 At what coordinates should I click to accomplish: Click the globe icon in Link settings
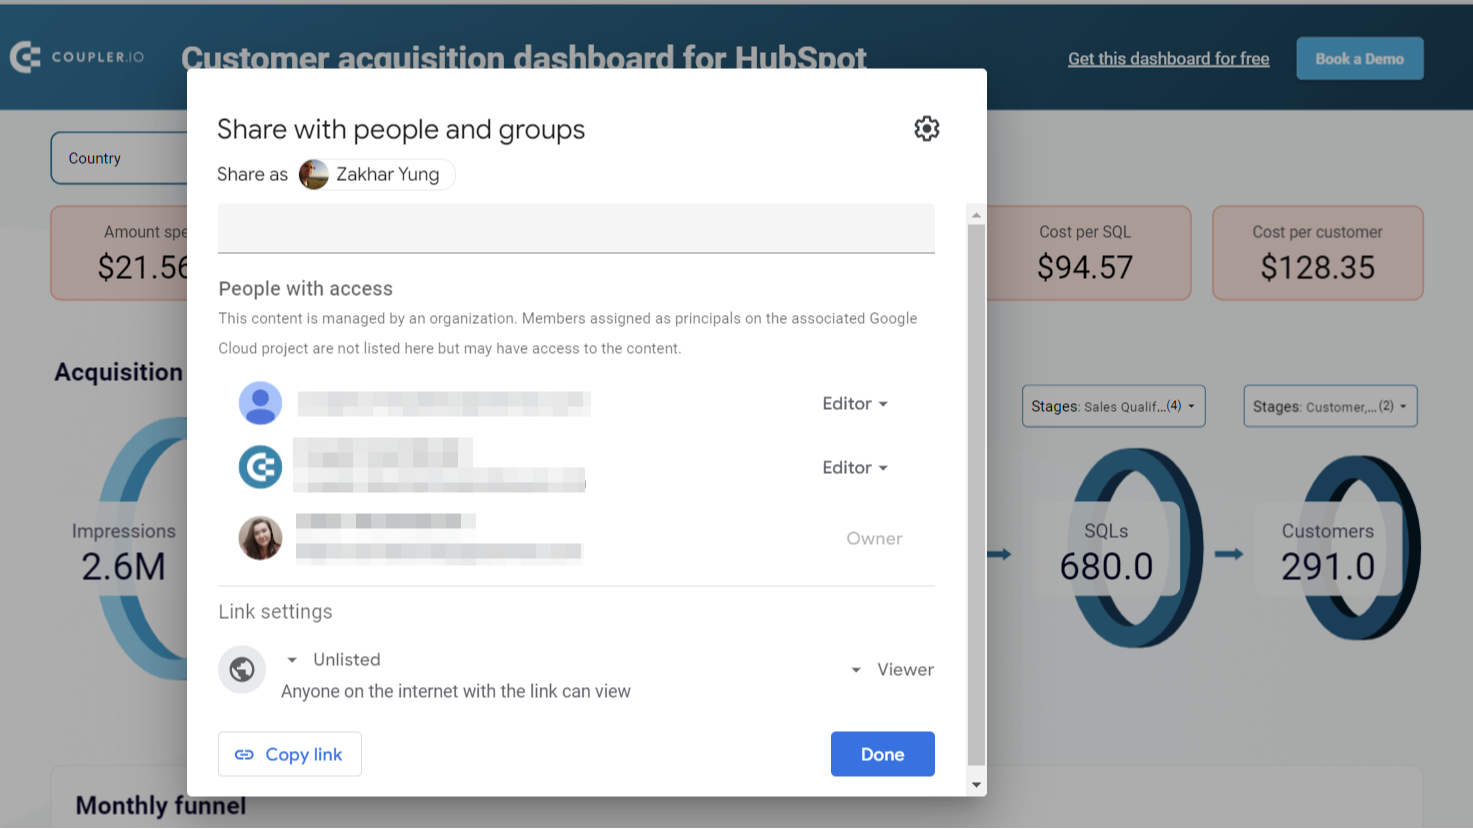click(242, 670)
